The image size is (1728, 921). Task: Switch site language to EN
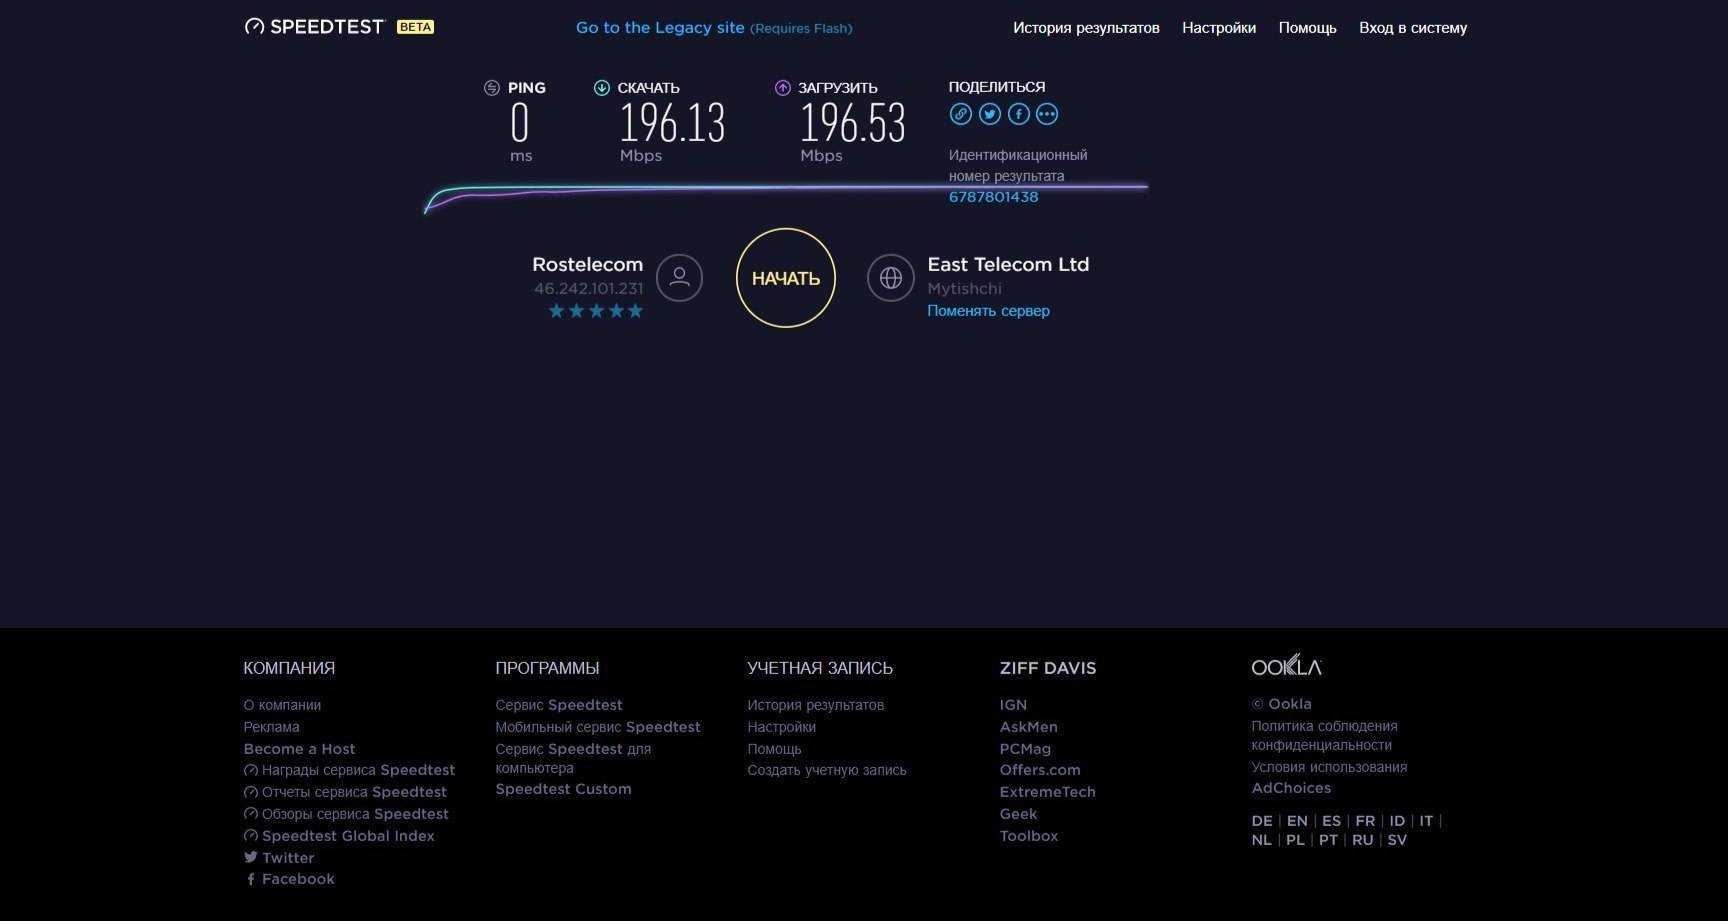(x=1297, y=821)
